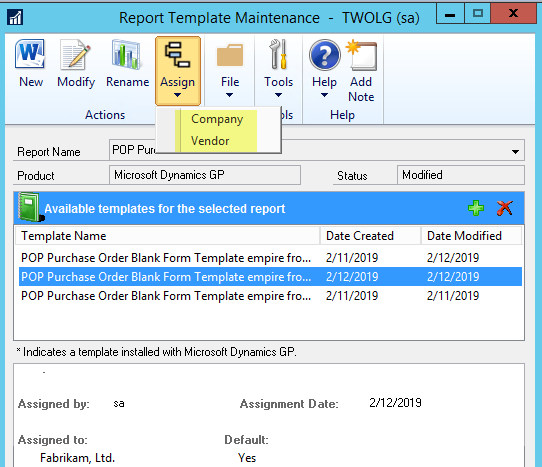Open the Help menu
The height and width of the screenshot is (467, 542).
coord(324,69)
